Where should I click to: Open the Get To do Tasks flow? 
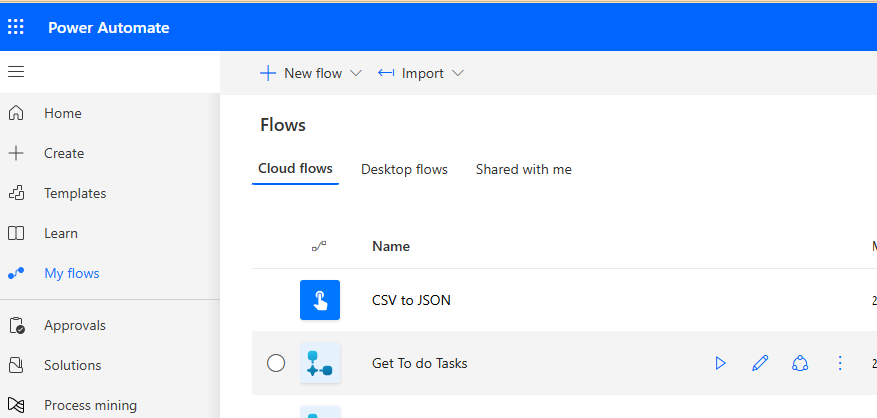click(x=419, y=363)
